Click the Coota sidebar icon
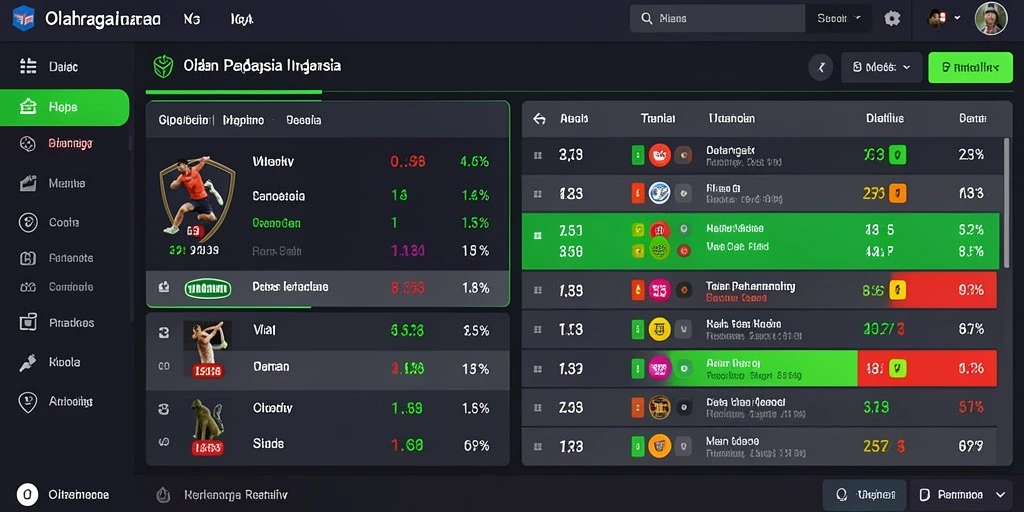The height and width of the screenshot is (512, 1024). 28,223
